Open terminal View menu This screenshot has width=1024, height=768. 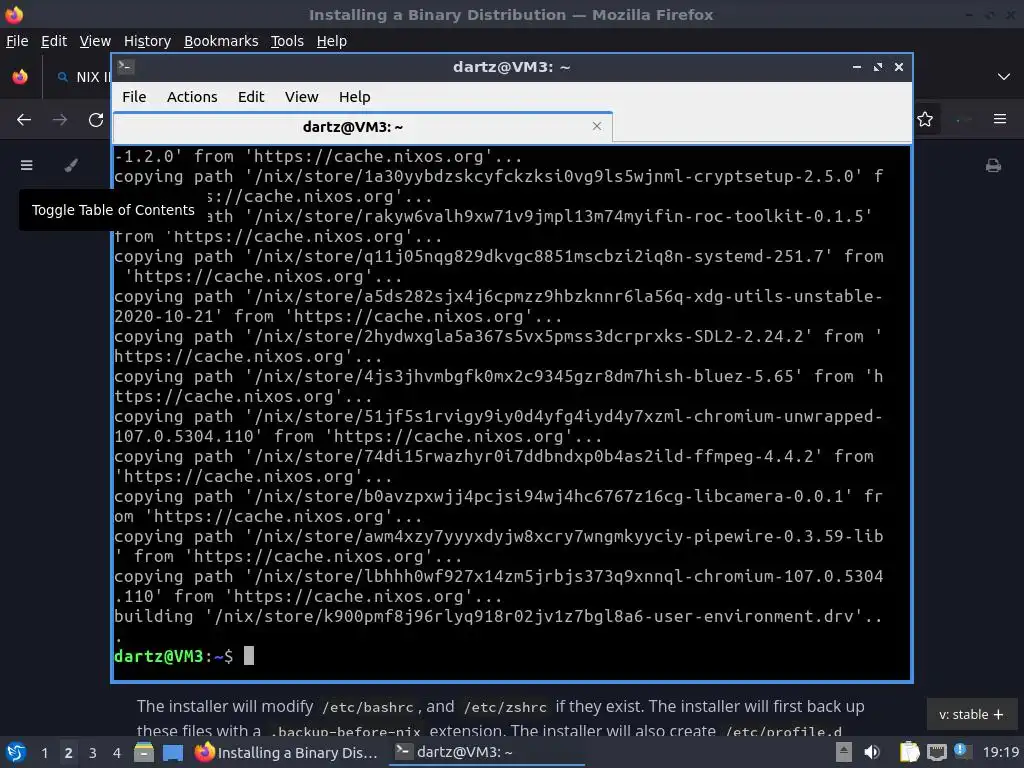tap(301, 97)
